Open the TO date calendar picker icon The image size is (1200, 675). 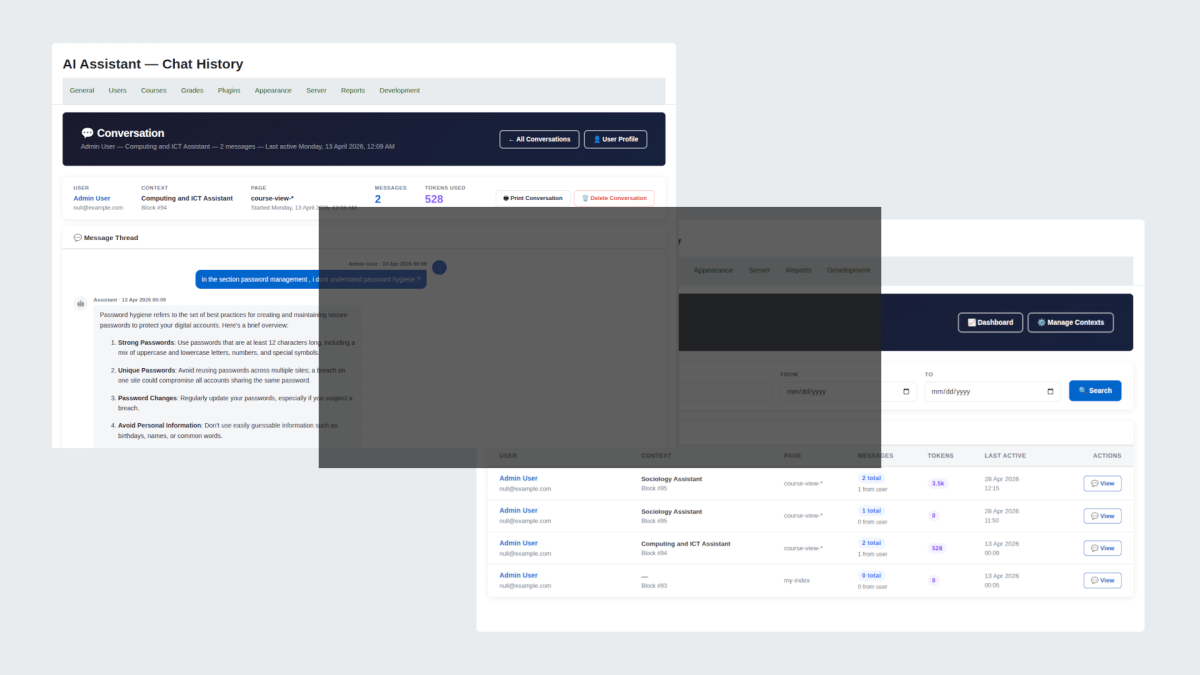pyautogui.click(x=1050, y=392)
